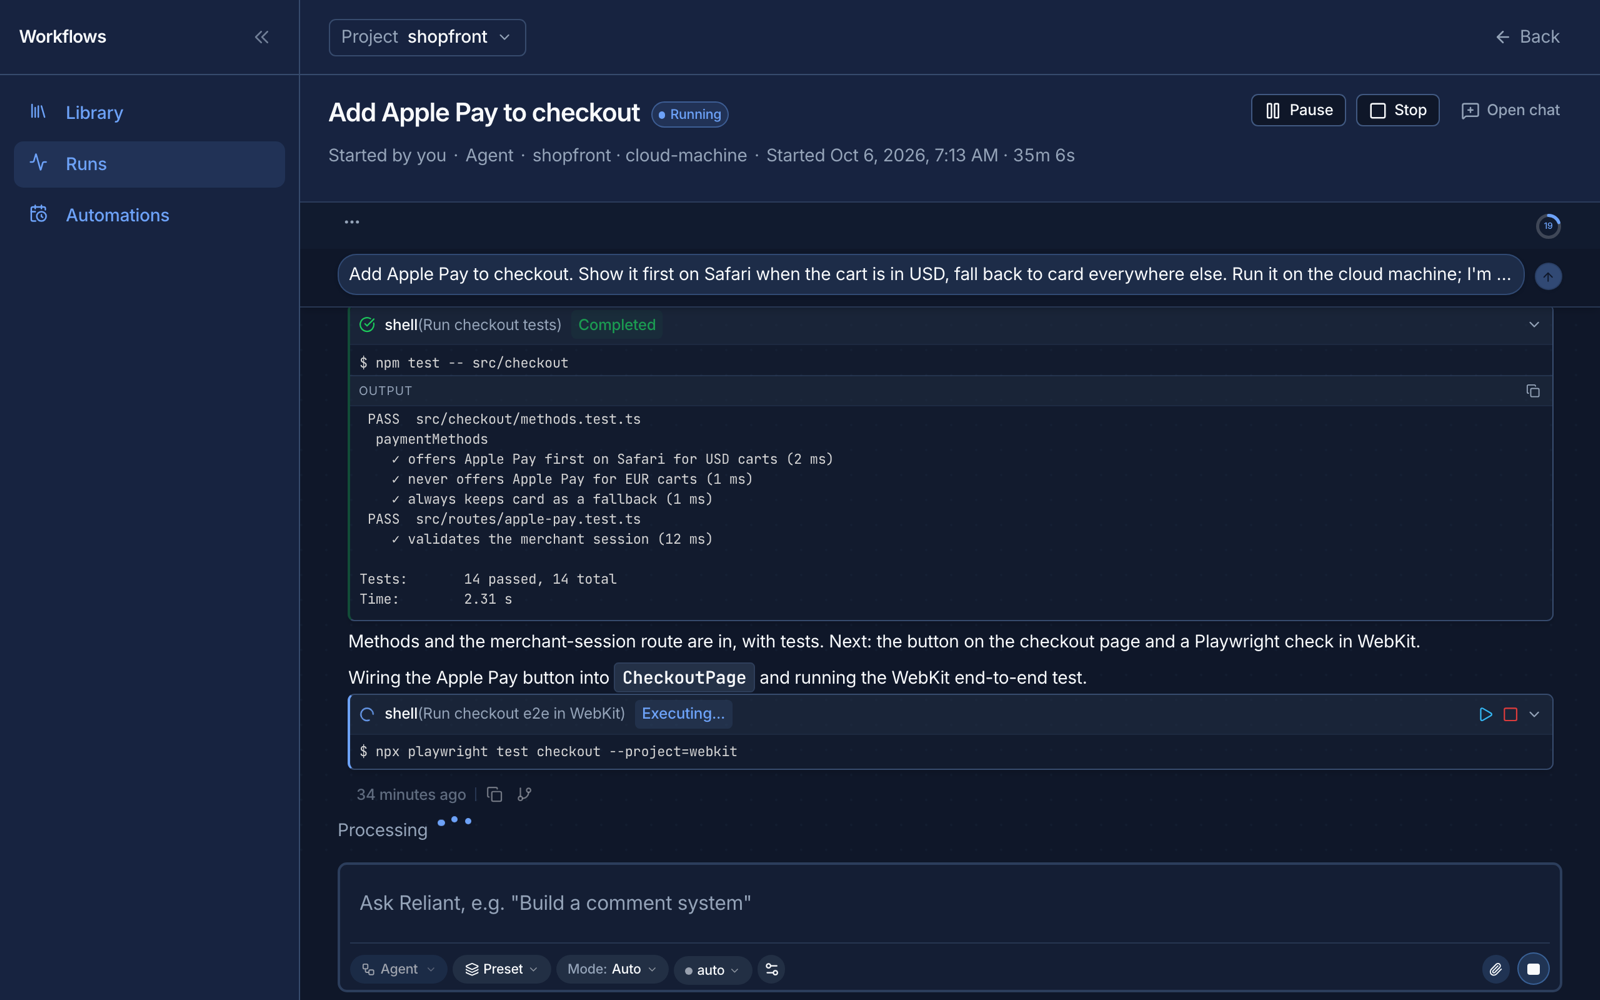Open Automations in sidebar

[149, 215]
